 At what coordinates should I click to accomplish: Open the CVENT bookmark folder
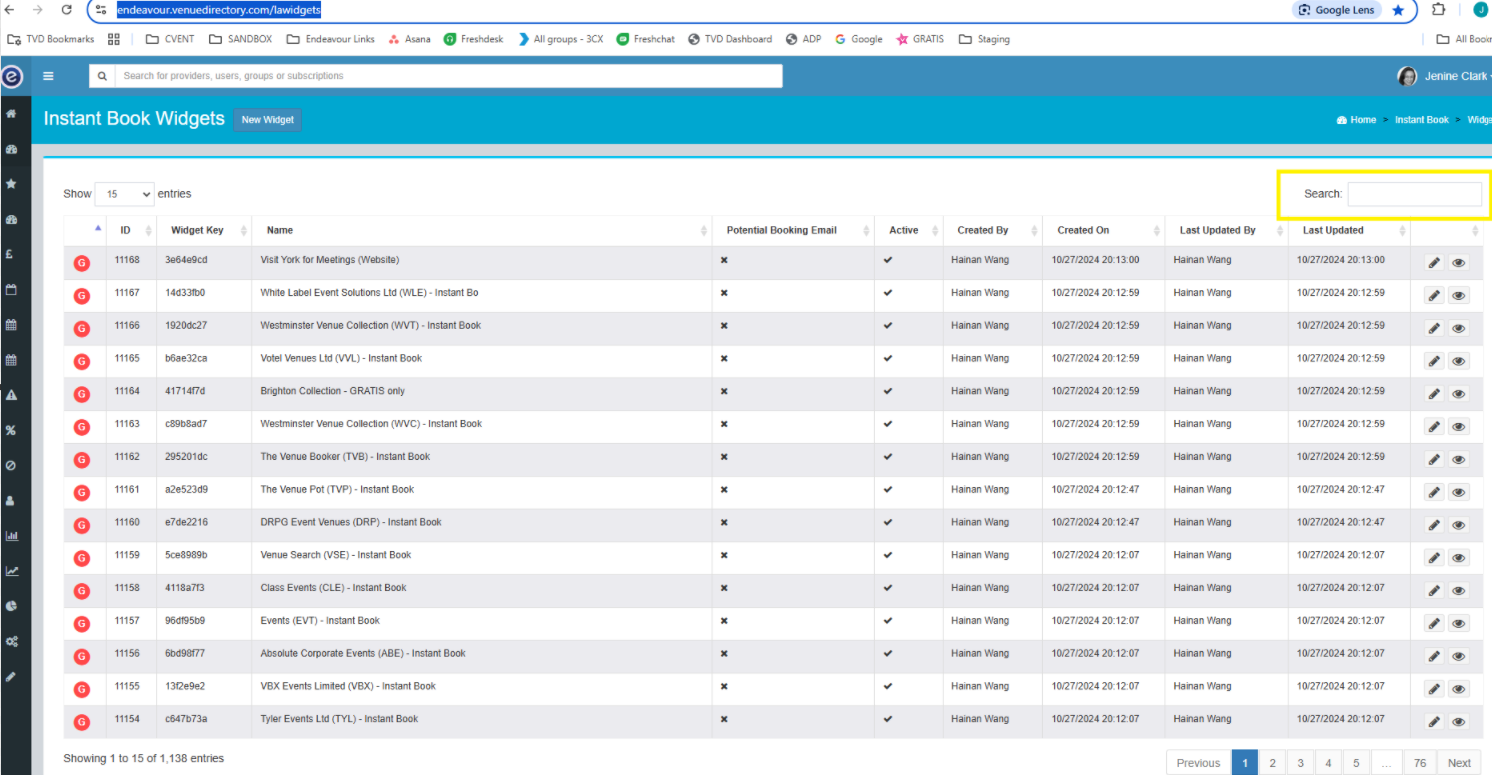click(170, 39)
